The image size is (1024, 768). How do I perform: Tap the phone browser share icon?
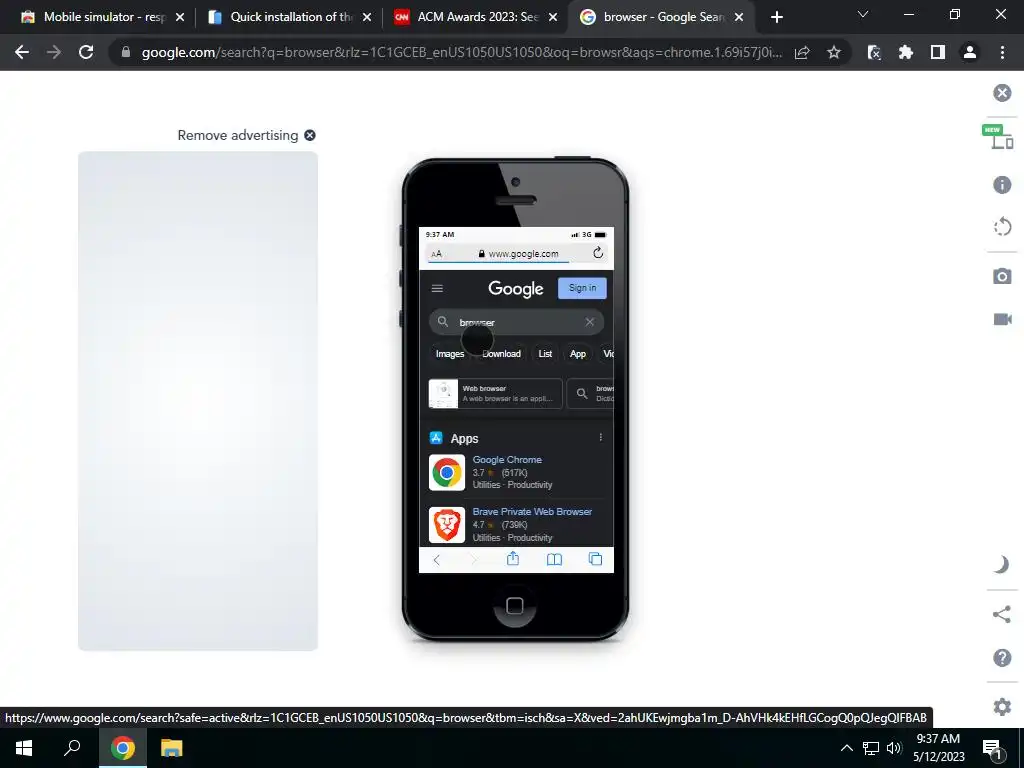[513, 558]
